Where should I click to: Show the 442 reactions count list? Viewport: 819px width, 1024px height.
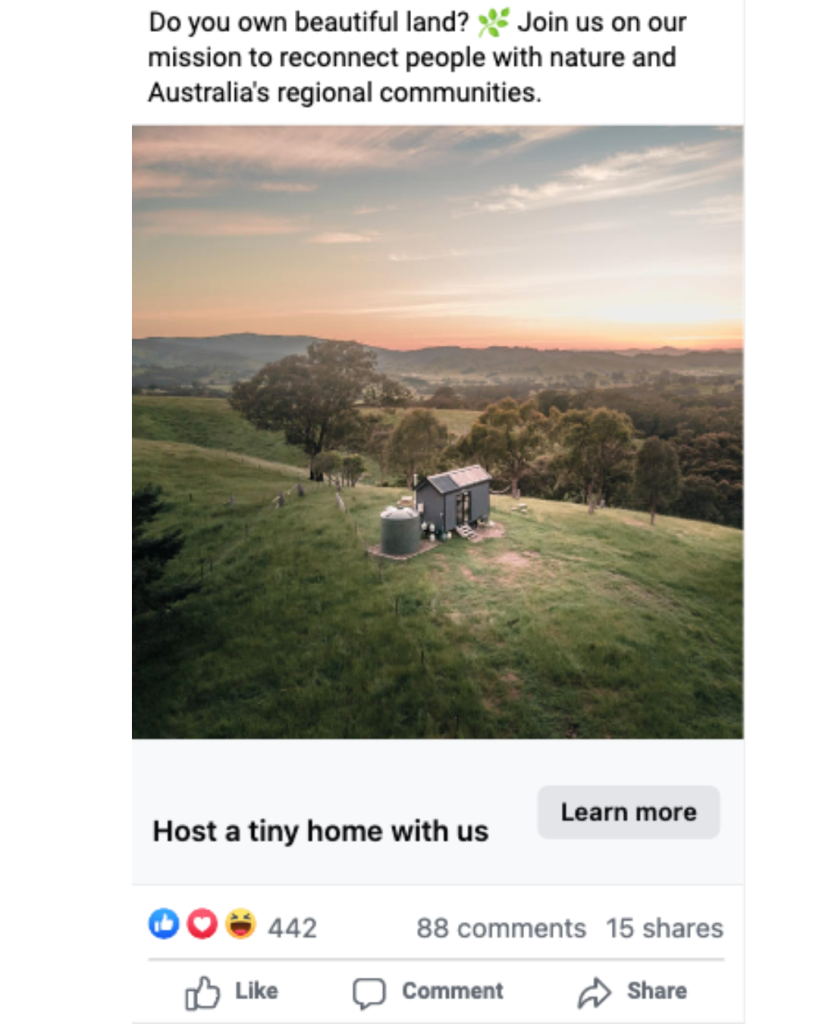point(292,928)
